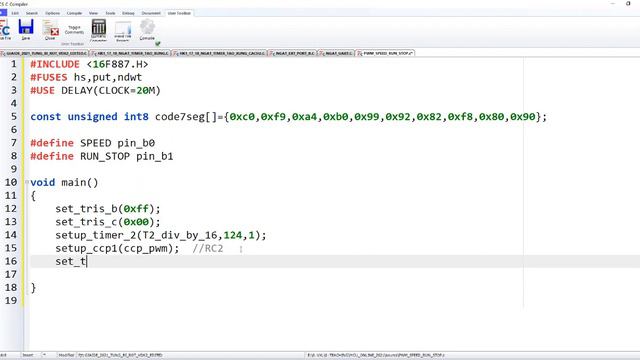The image size is (640, 360).
Task: Click line number 5 in the gutter
Action: 14,117
